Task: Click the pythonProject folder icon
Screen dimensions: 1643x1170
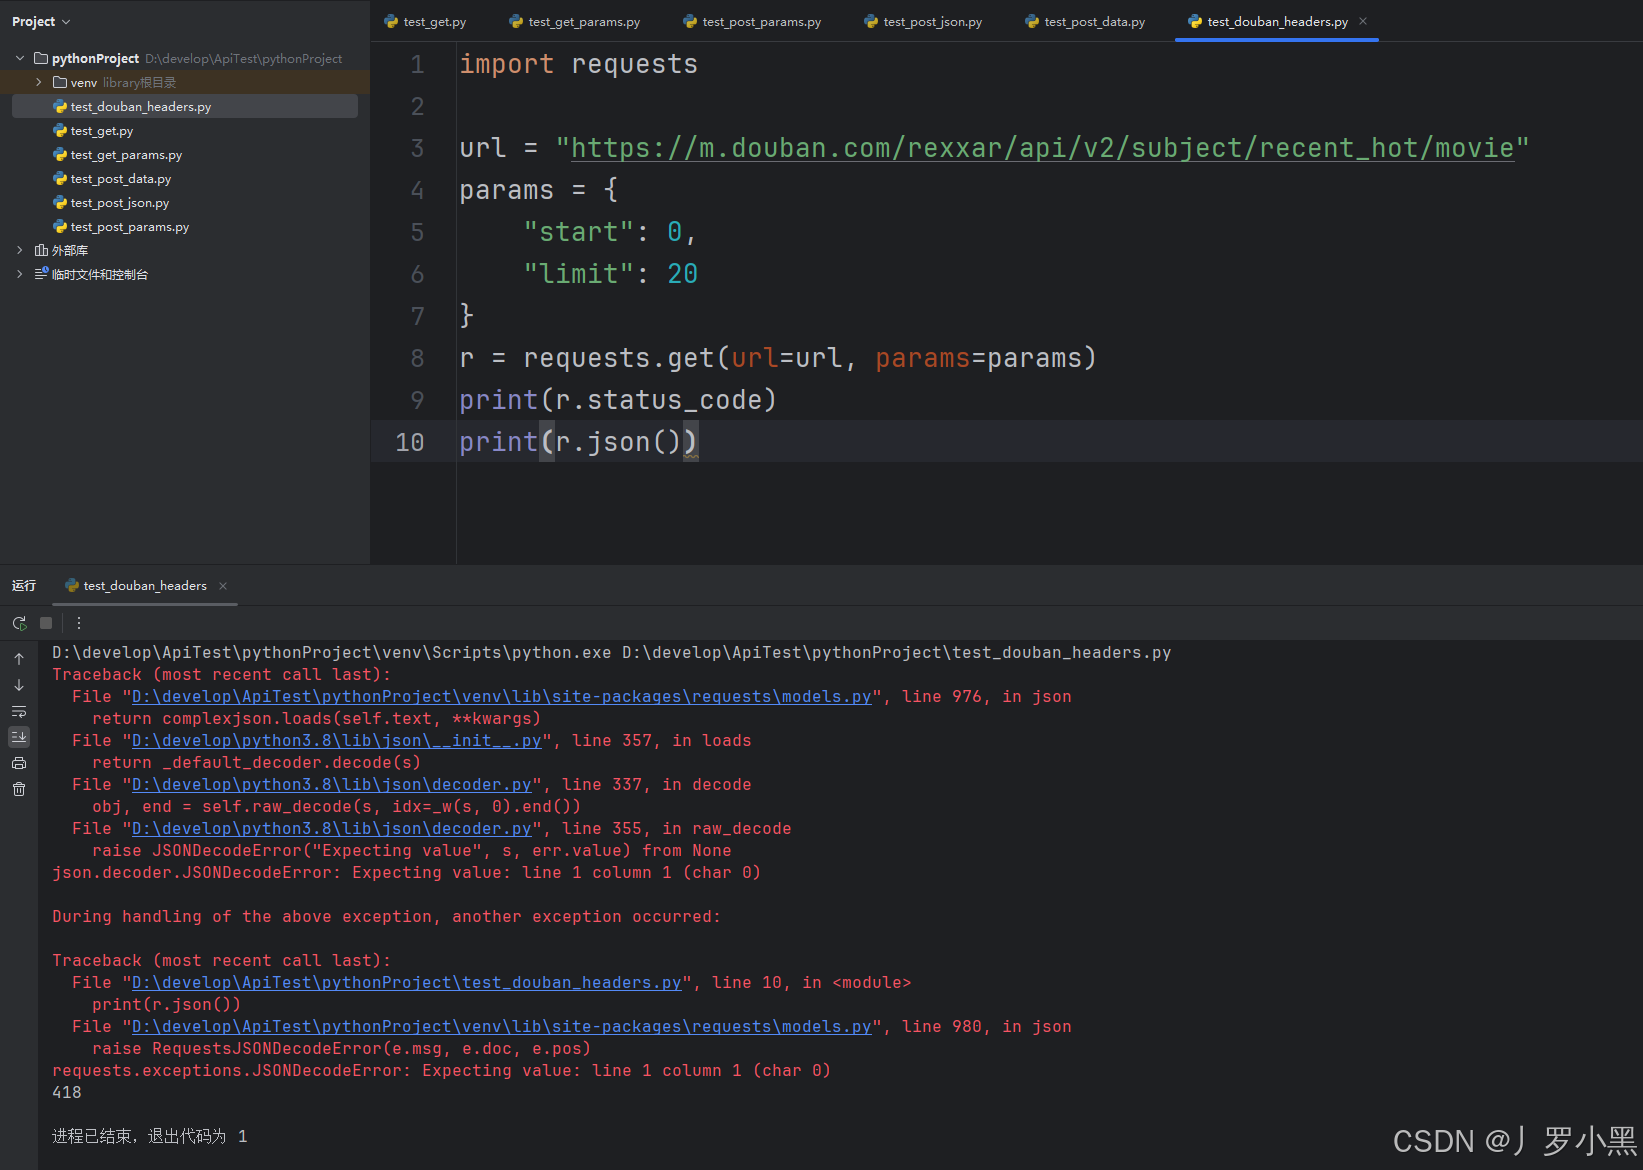Action: [x=41, y=58]
